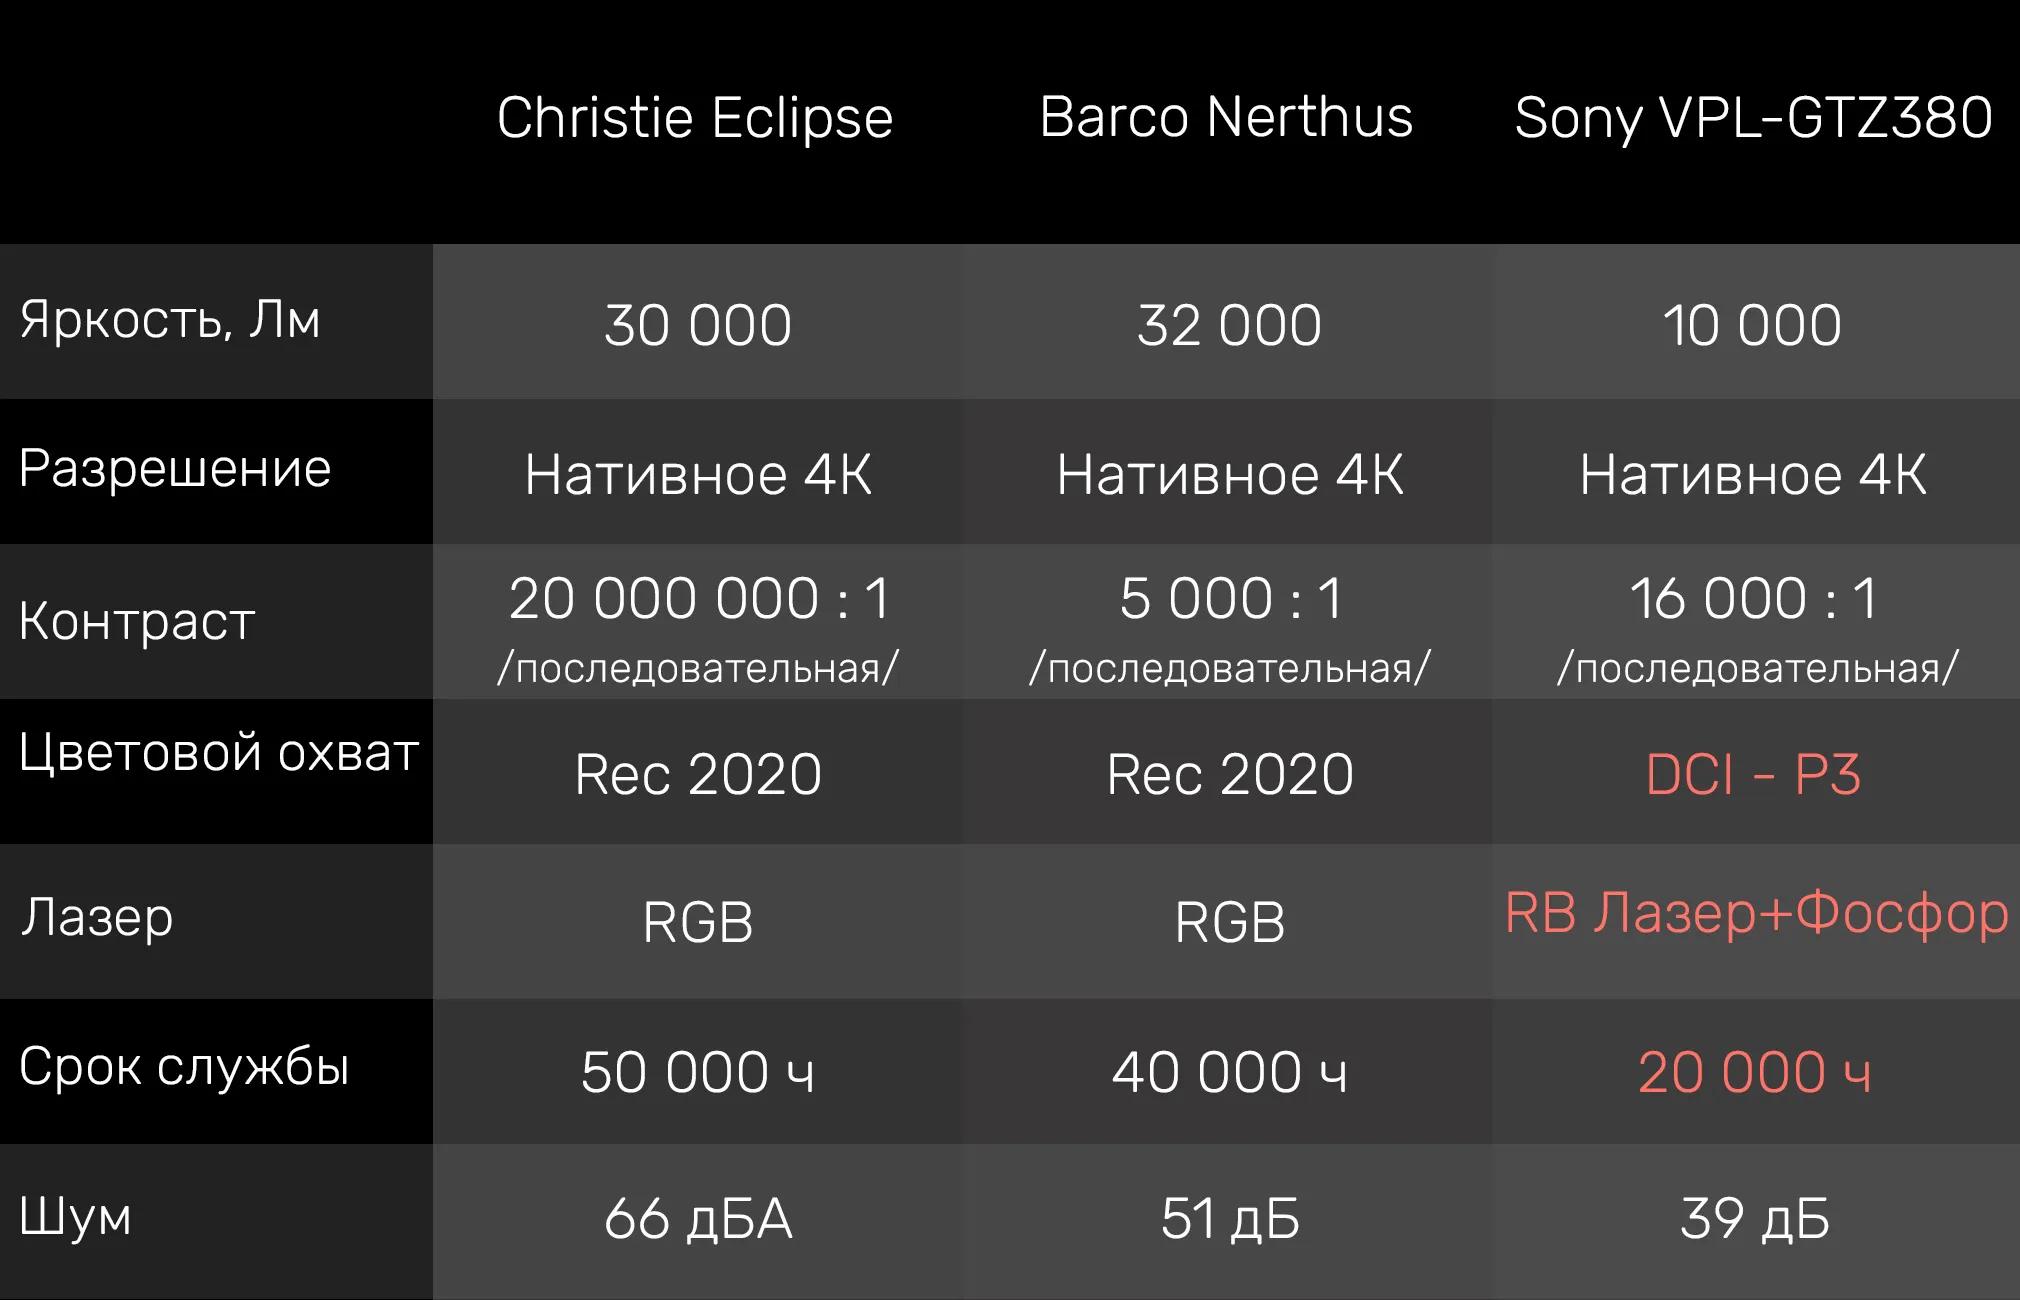Select the red RB Лазер+Фосфор cell

[x=1756, y=913]
